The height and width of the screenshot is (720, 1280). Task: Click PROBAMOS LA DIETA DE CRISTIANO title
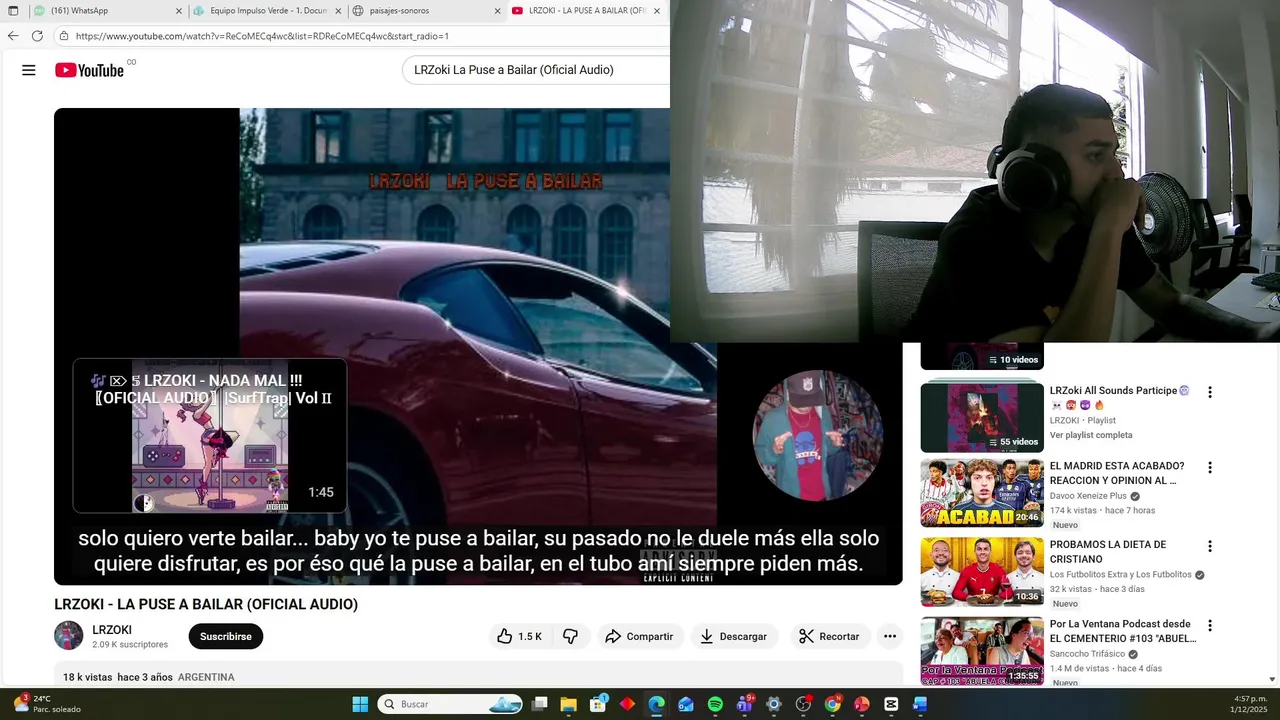click(1108, 552)
